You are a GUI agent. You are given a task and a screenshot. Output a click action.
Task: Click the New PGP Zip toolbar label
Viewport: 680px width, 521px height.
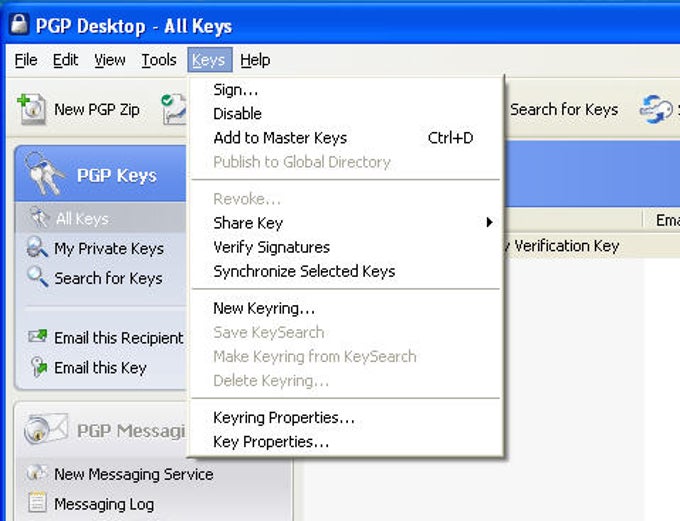click(97, 109)
